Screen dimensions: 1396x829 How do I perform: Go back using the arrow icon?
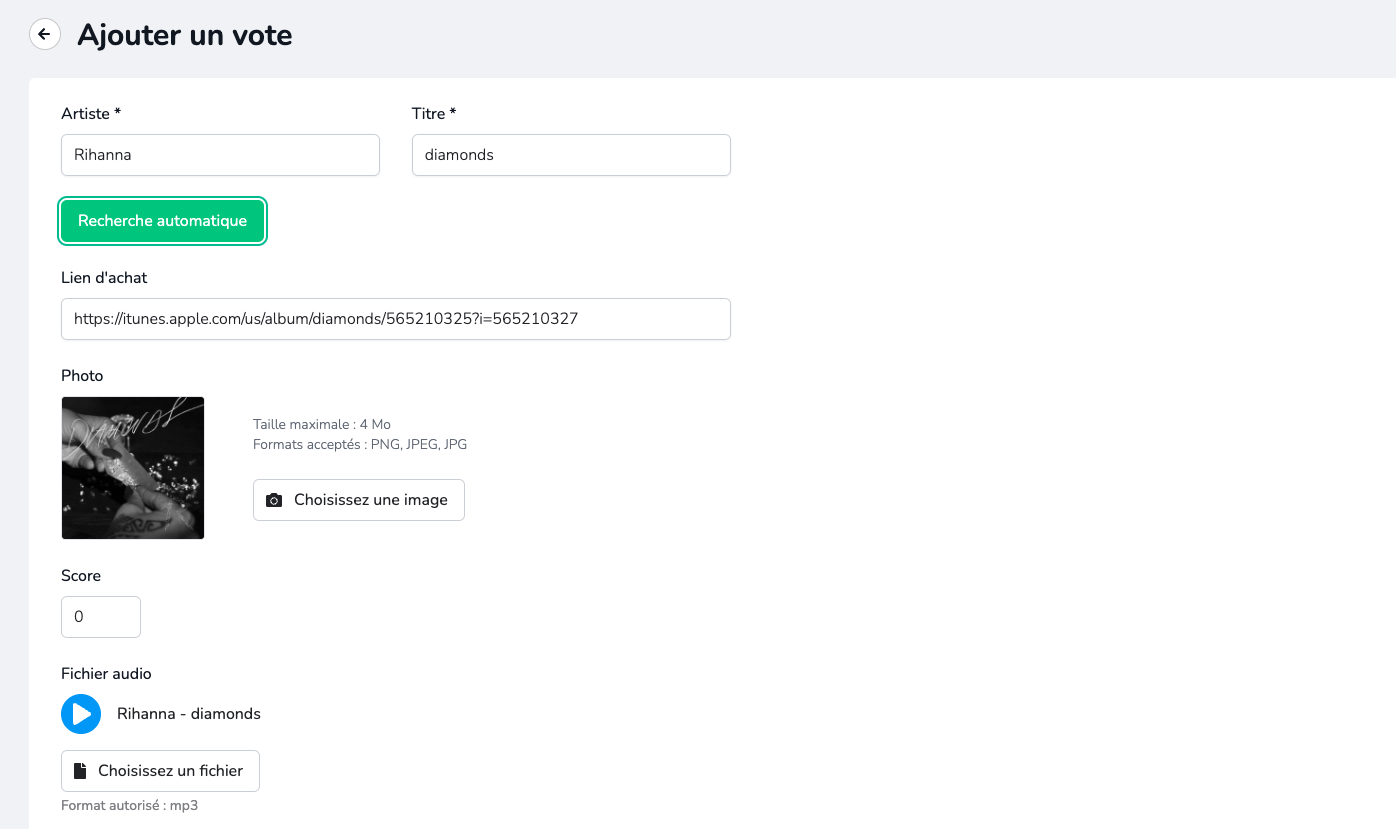pos(44,35)
